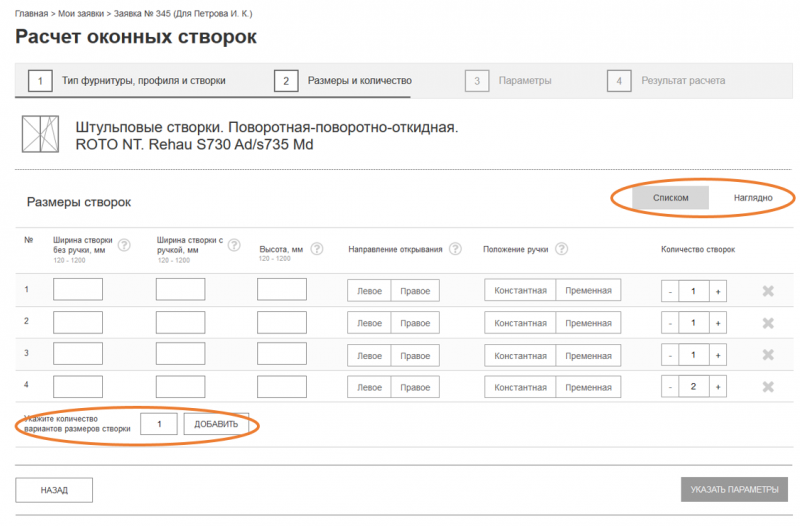Screen dimensions: 800x526
Task: Open help for Положение ручки
Action: (561, 249)
